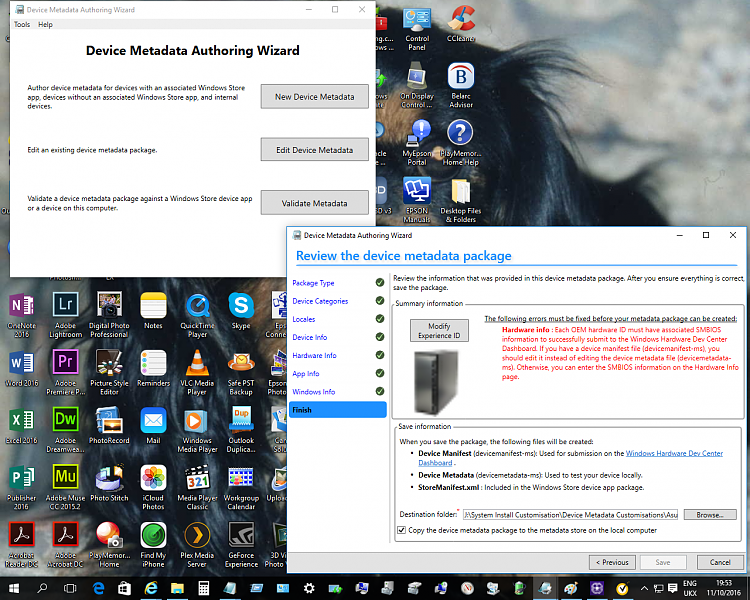
Task: Open EPSON Manuals desktop icon
Action: pyautogui.click(x=417, y=200)
